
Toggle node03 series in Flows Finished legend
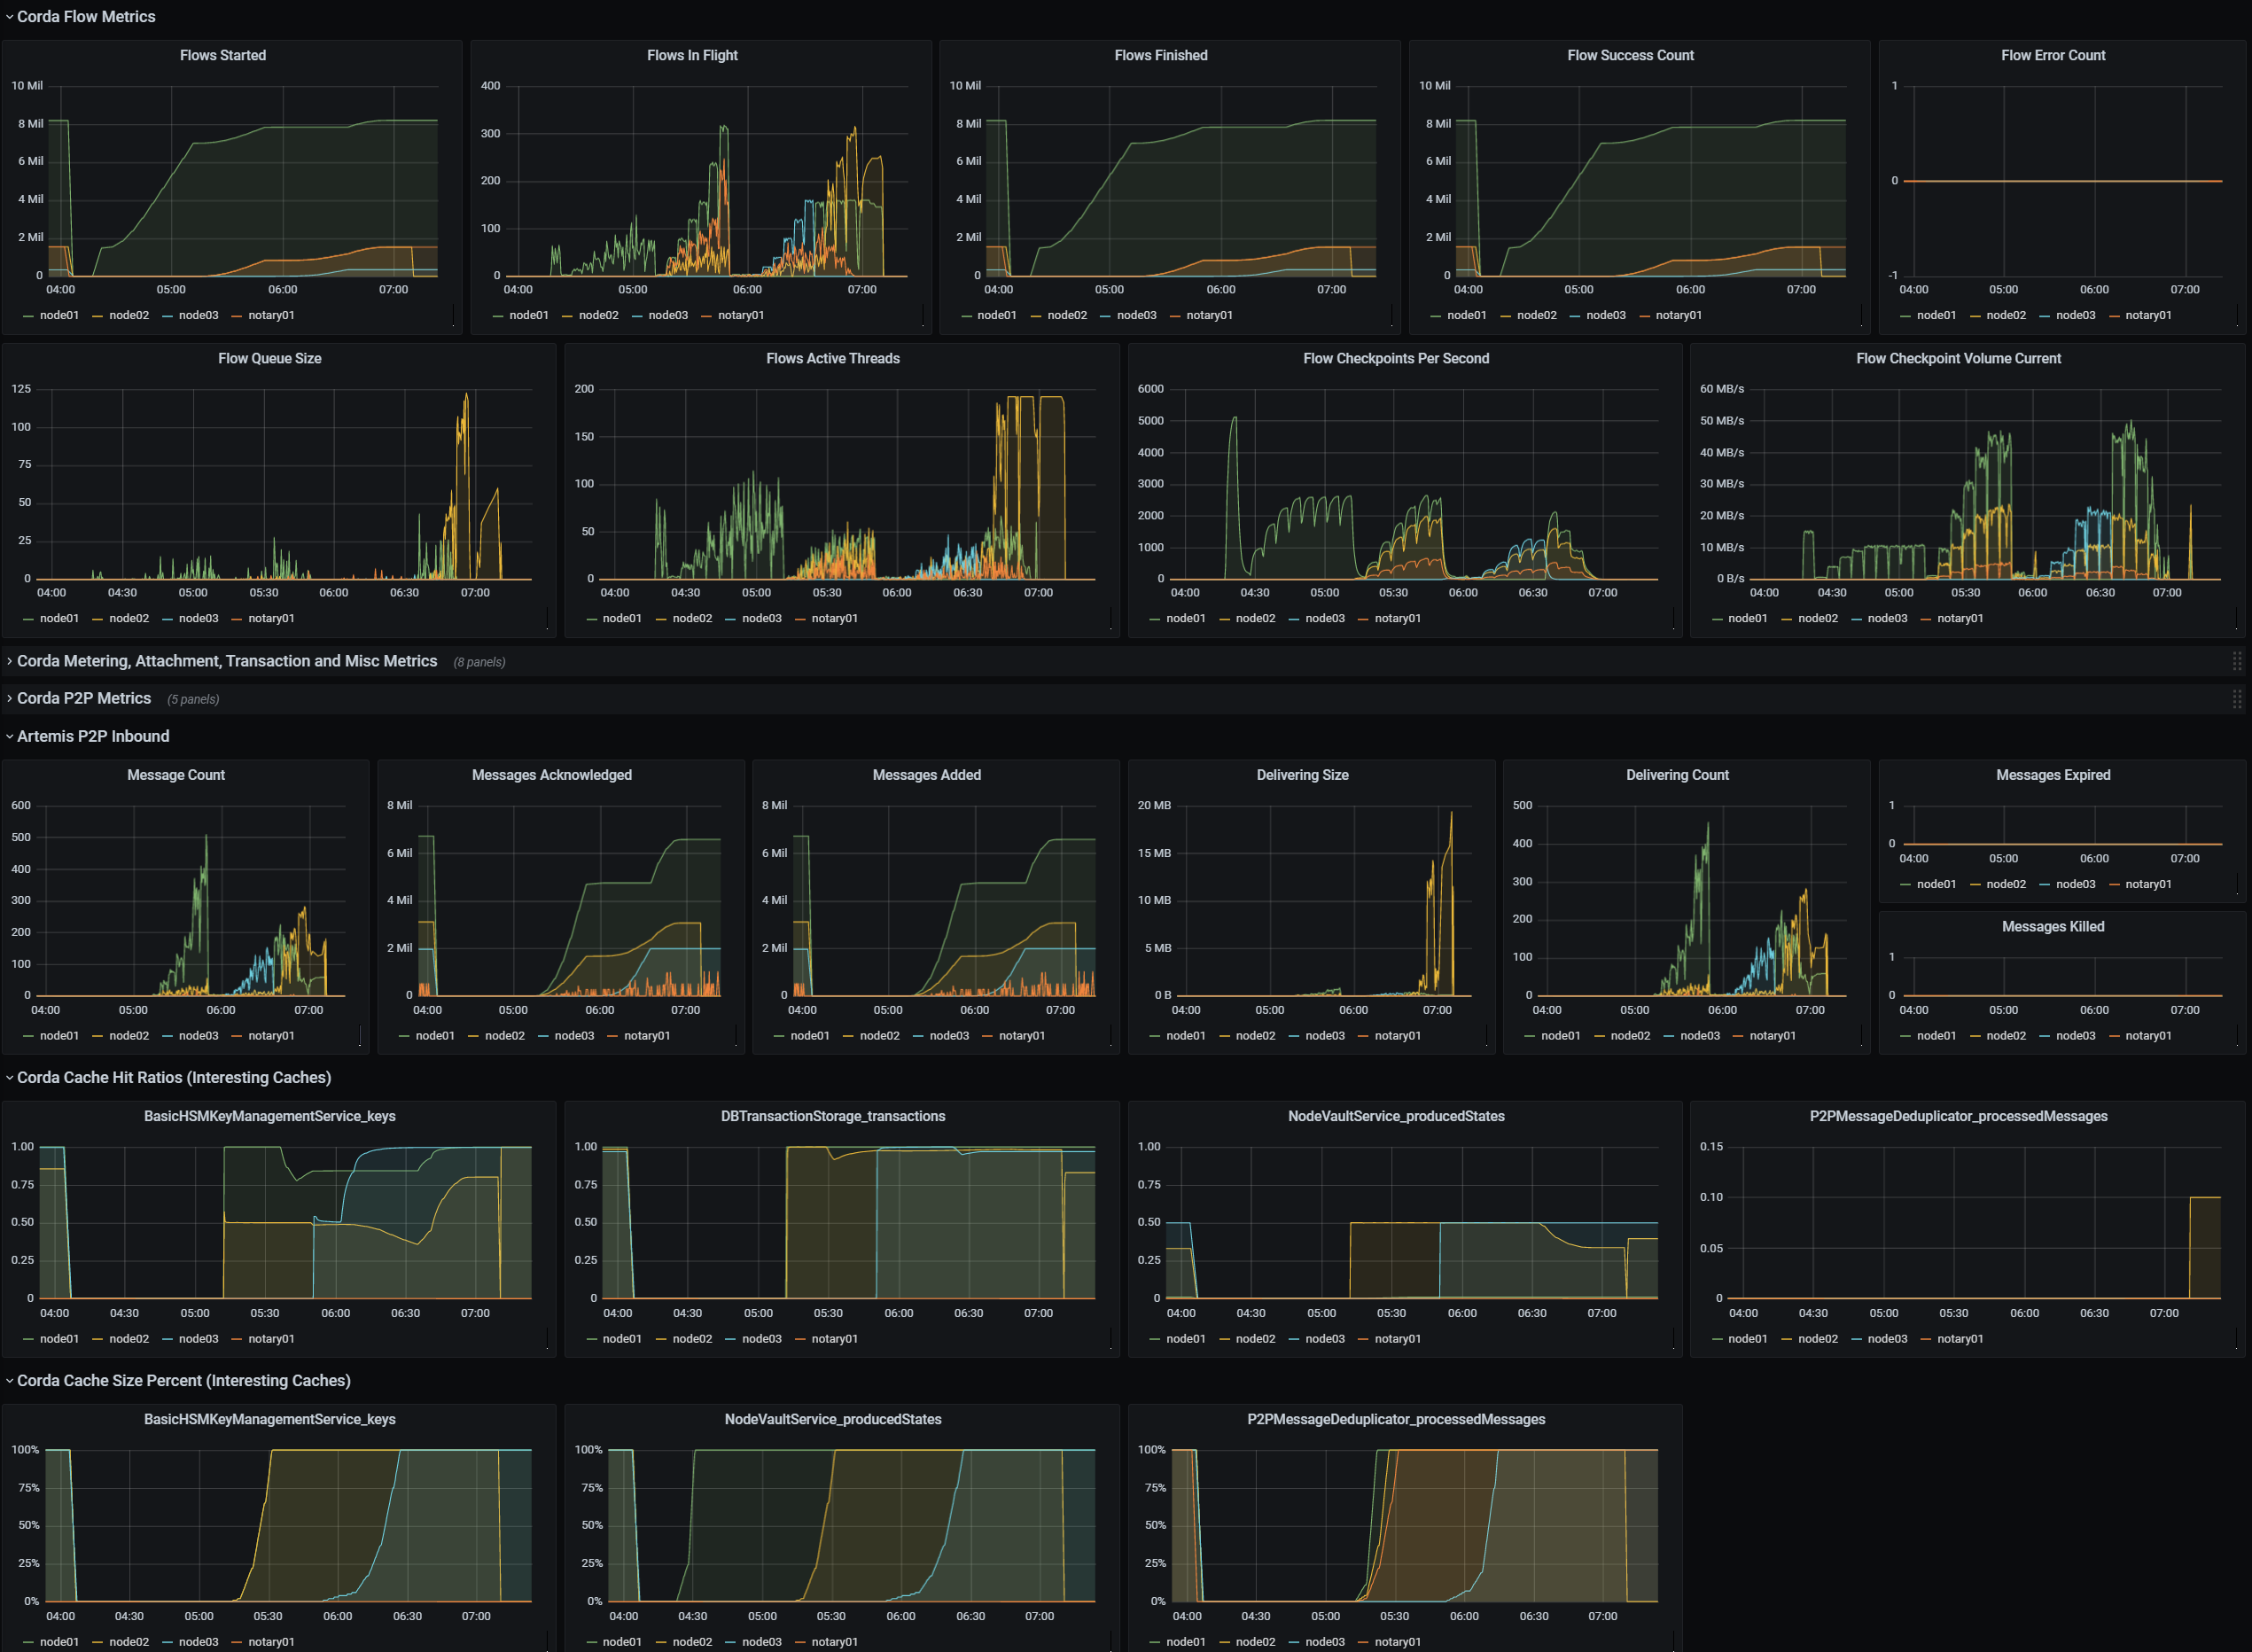(1136, 315)
